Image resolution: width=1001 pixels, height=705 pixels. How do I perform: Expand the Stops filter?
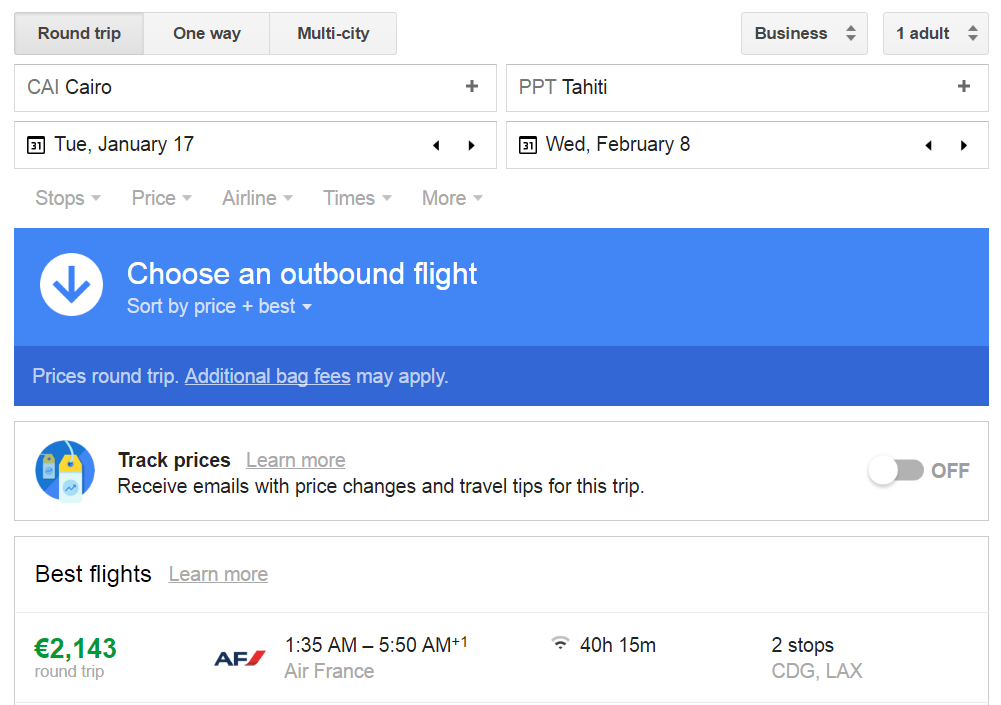point(68,198)
